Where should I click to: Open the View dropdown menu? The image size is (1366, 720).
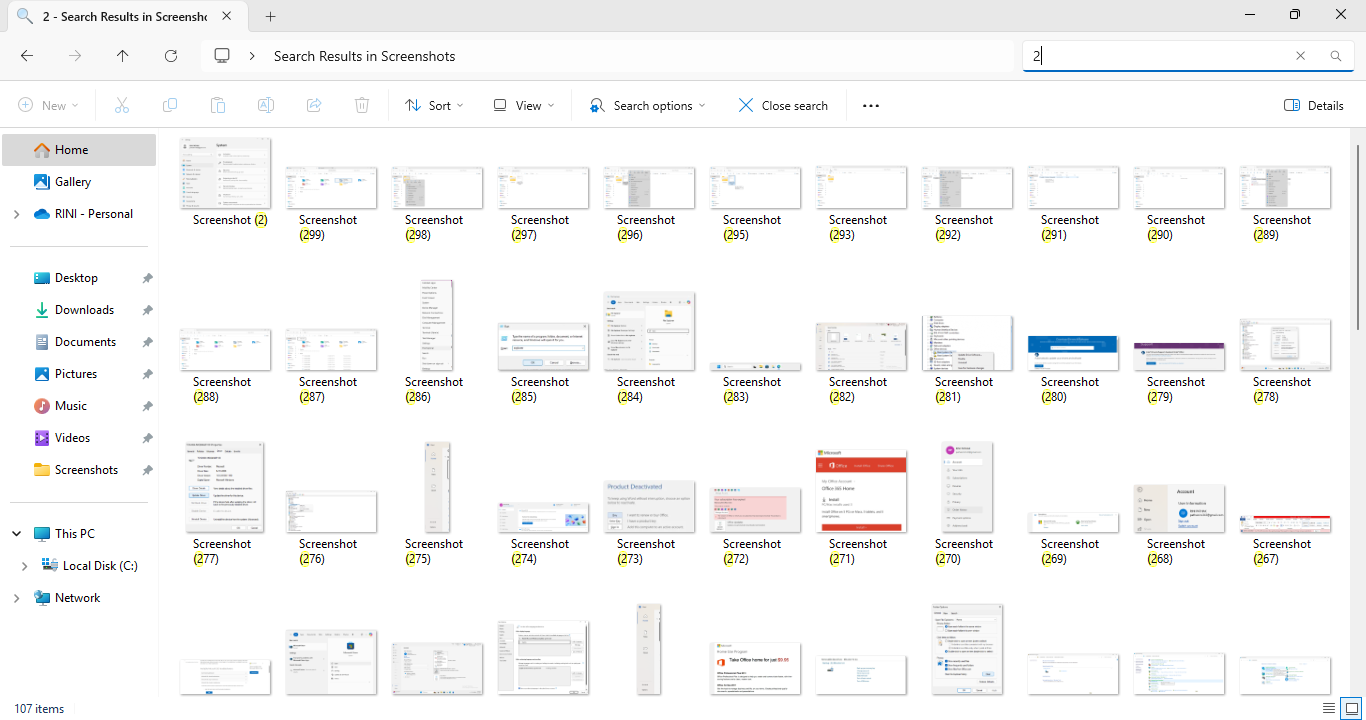[524, 105]
